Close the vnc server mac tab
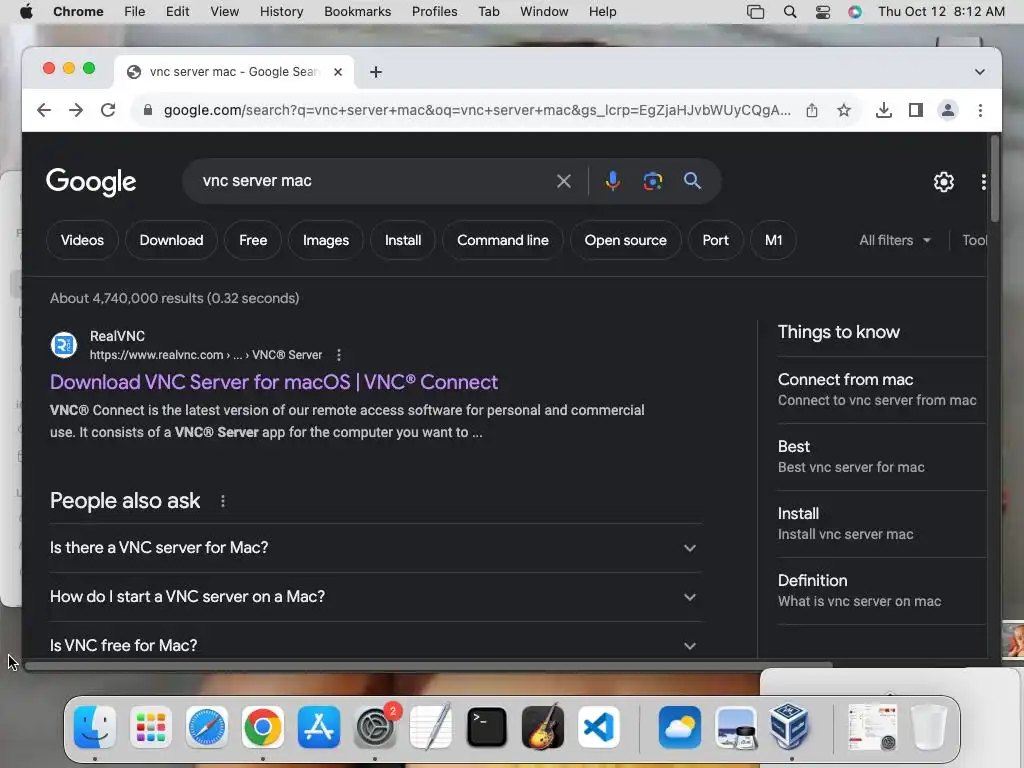 point(338,72)
